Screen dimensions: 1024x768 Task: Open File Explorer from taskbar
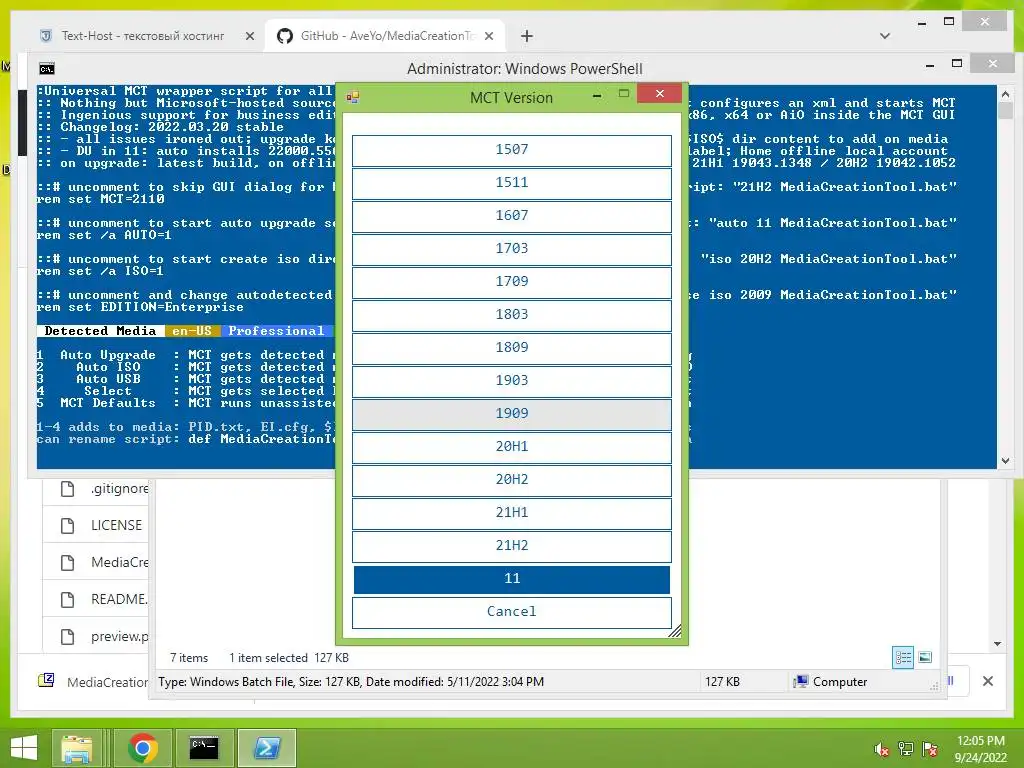[77, 748]
